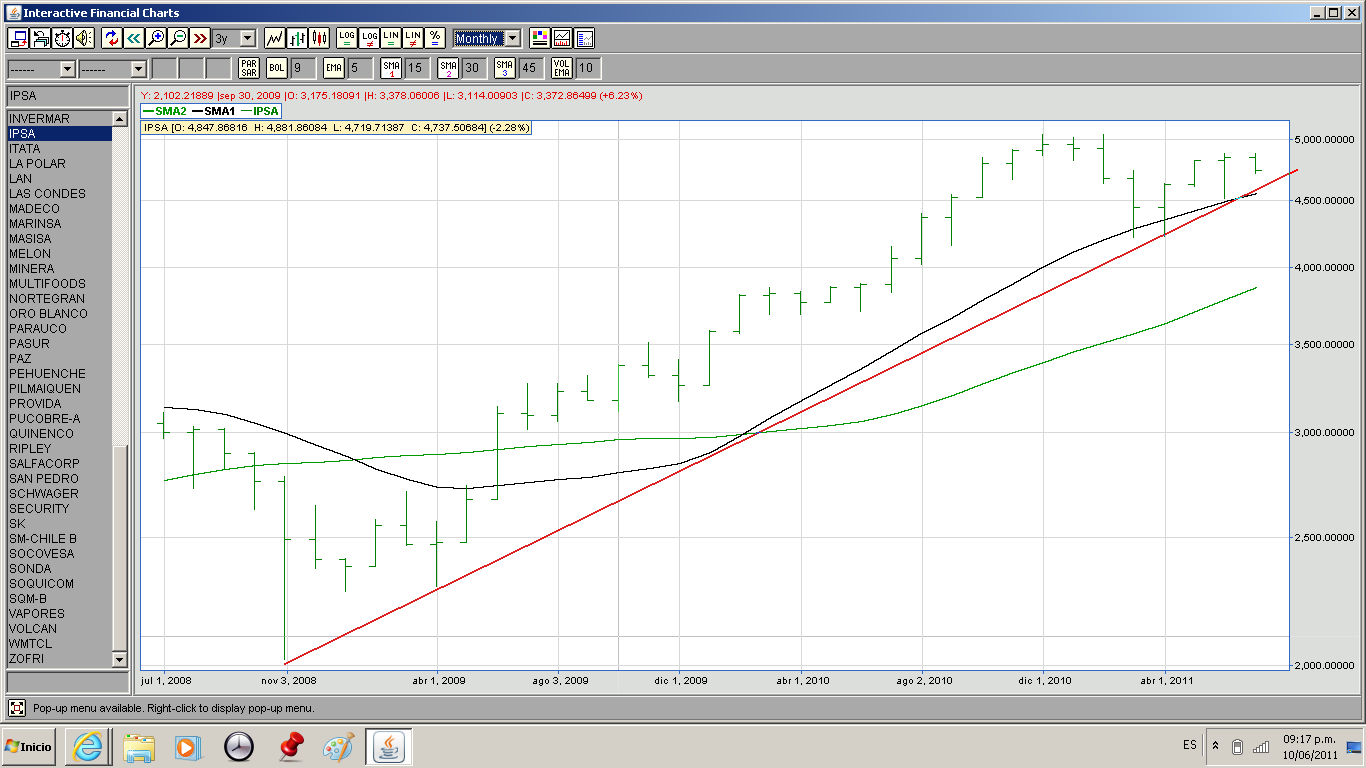Open the Monthly interval dropdown
The image size is (1366, 768).
point(512,38)
